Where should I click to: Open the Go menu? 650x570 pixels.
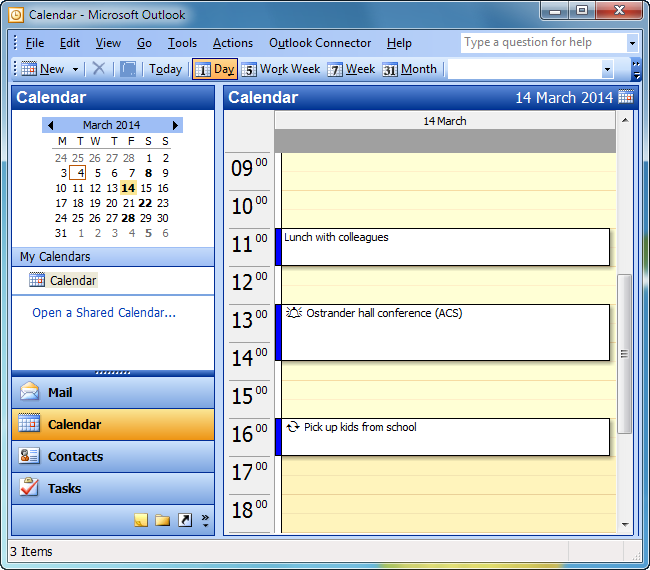pyautogui.click(x=144, y=43)
